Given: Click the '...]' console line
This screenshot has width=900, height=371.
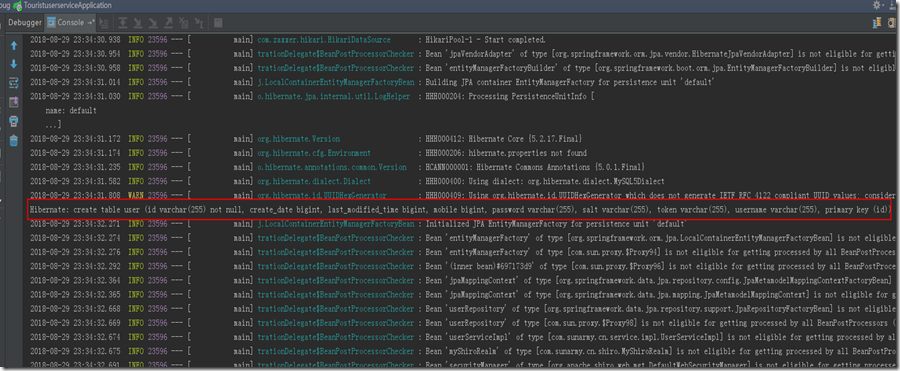Looking at the screenshot, I should [53, 124].
